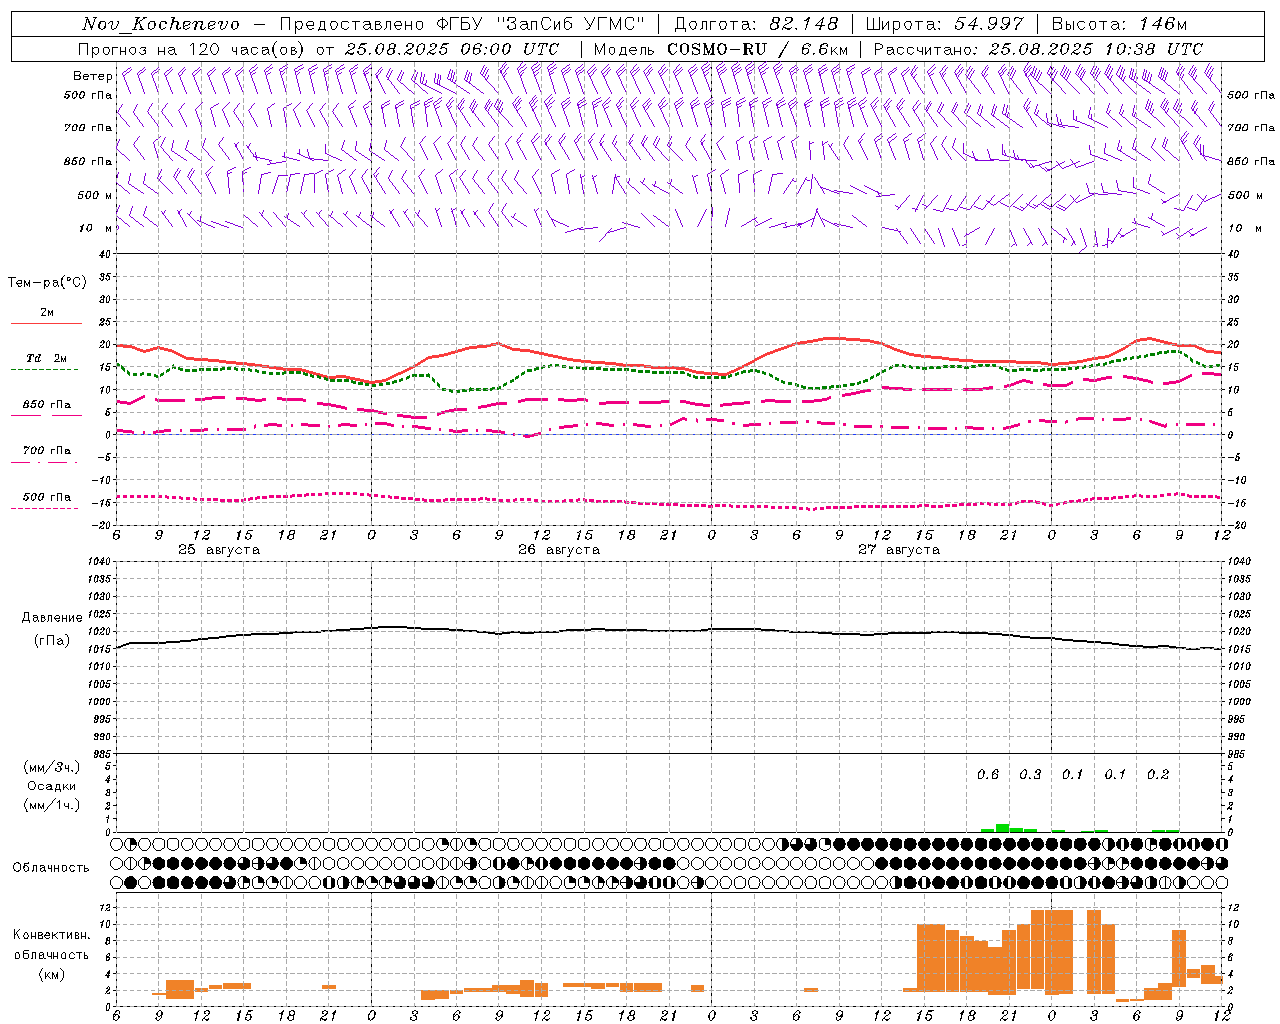
Task: Select the (мм/3ч.) precipitation unit label
Action: [52, 767]
